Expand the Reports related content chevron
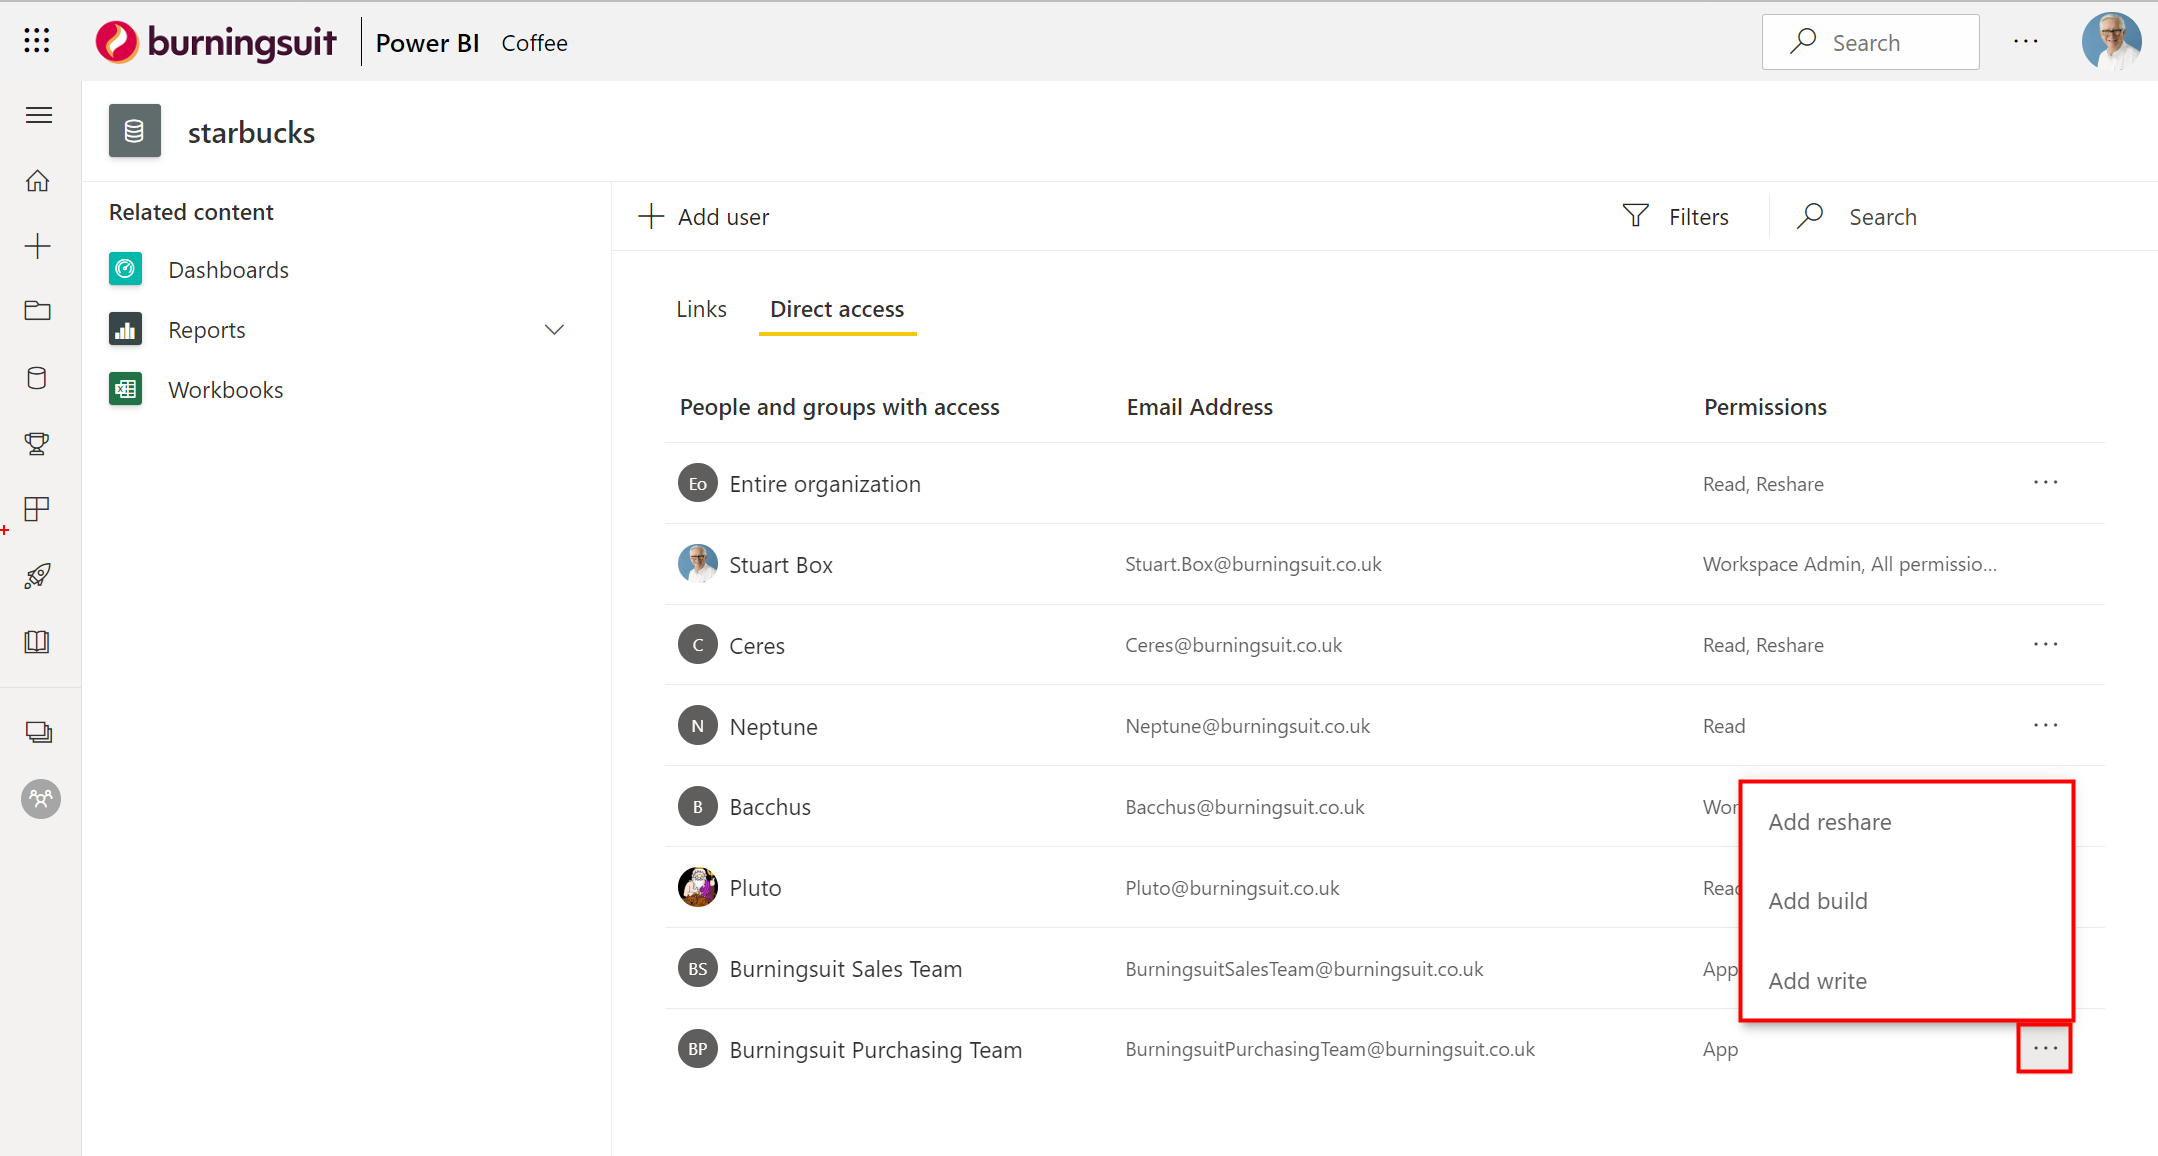Viewport: 2158px width, 1156px height. tap(554, 329)
